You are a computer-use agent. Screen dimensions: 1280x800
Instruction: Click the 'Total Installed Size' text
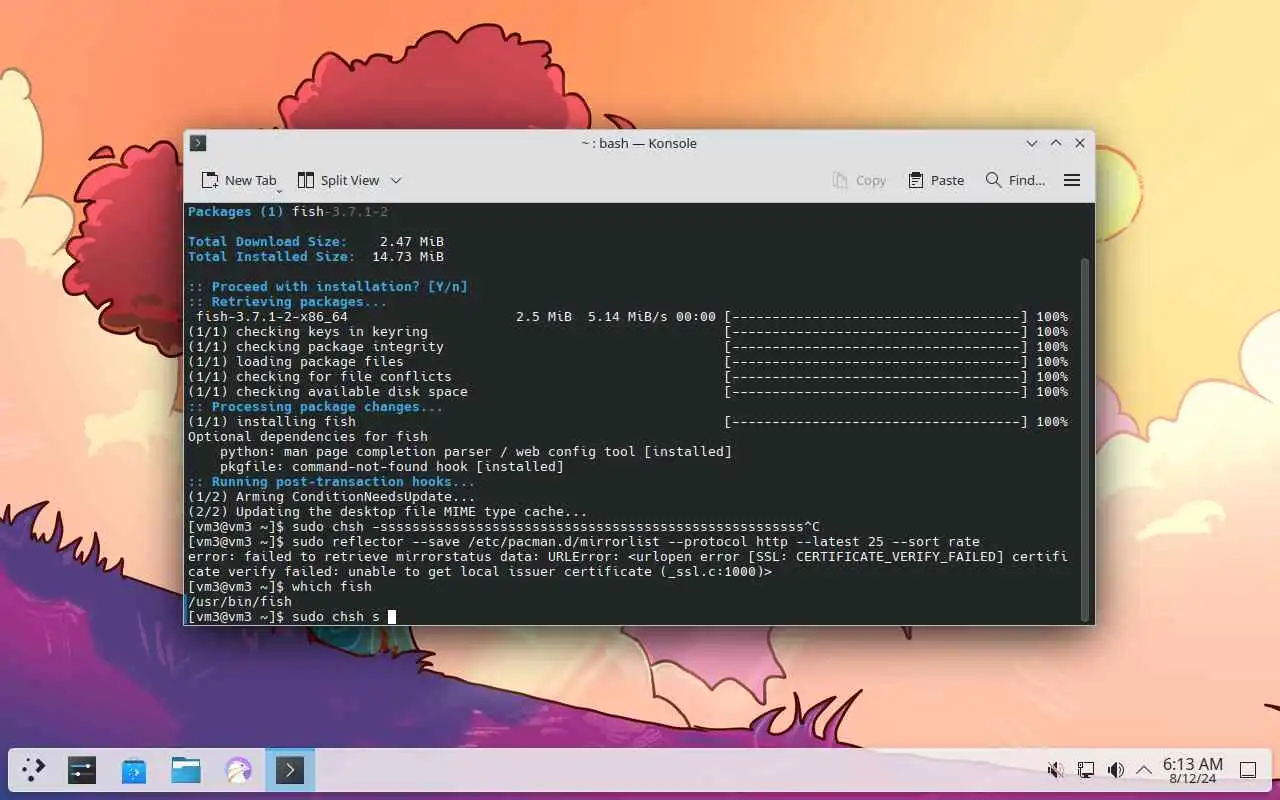pos(271,257)
